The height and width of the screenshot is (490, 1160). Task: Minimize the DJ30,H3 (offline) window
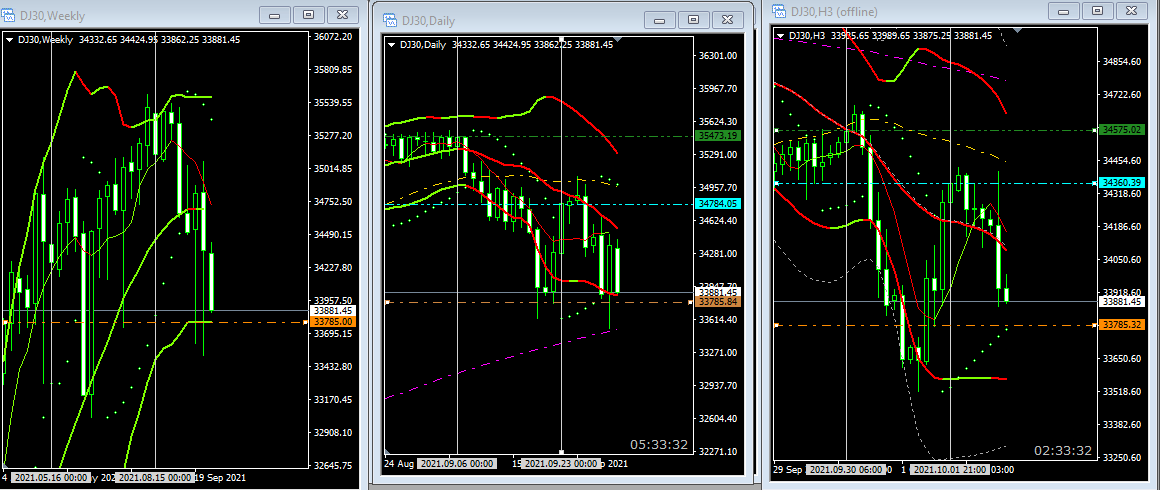click(x=1064, y=10)
